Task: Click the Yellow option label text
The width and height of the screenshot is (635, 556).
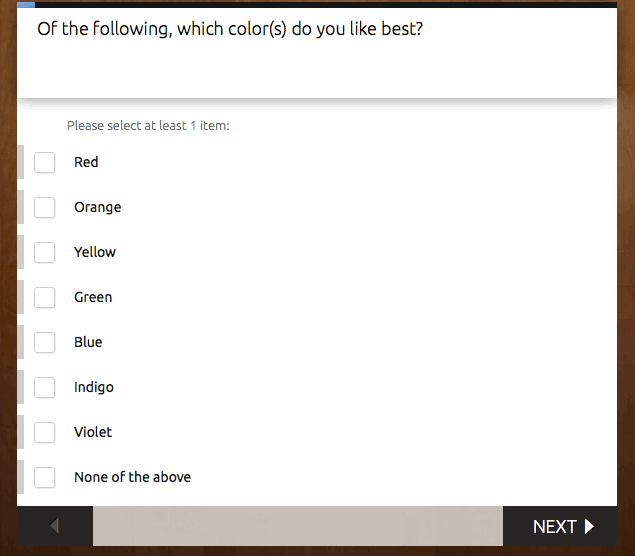Action: tap(95, 252)
